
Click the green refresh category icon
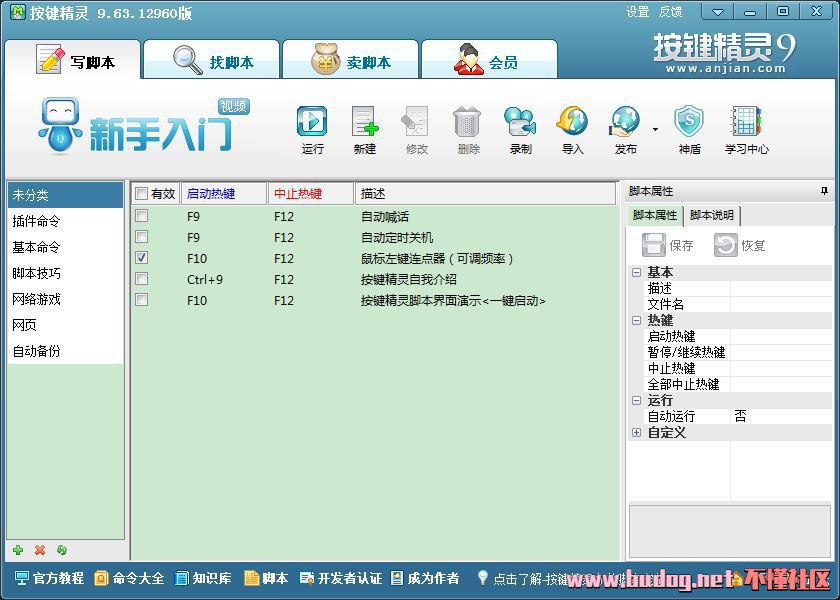tap(62, 550)
